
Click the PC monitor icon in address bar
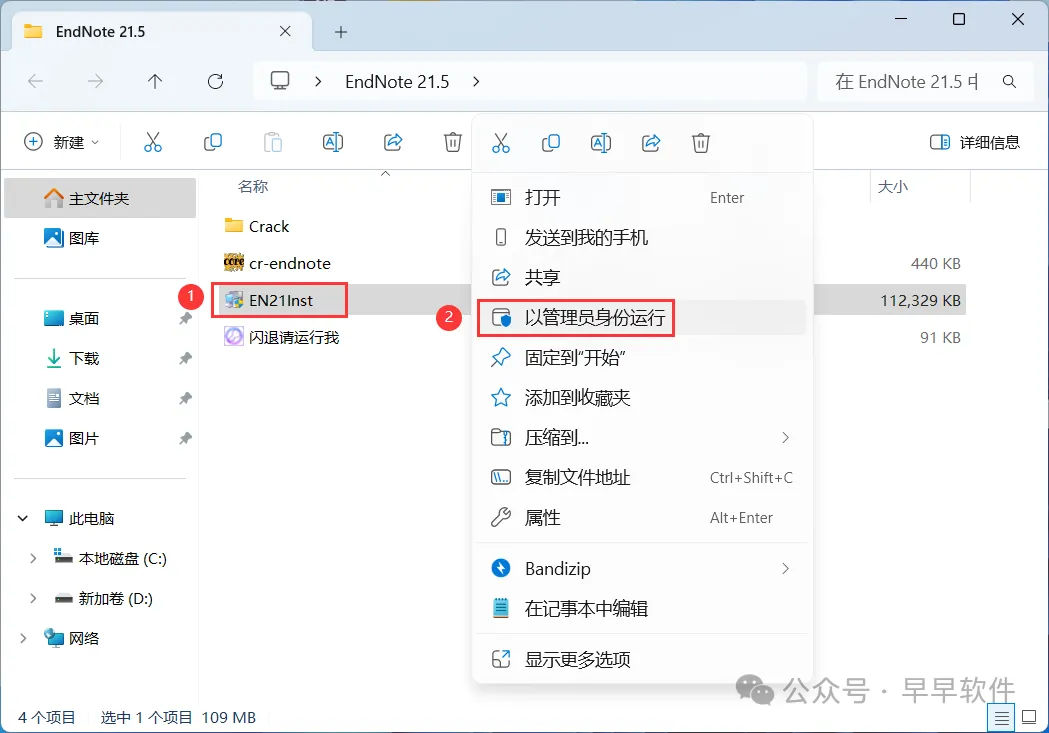280,81
